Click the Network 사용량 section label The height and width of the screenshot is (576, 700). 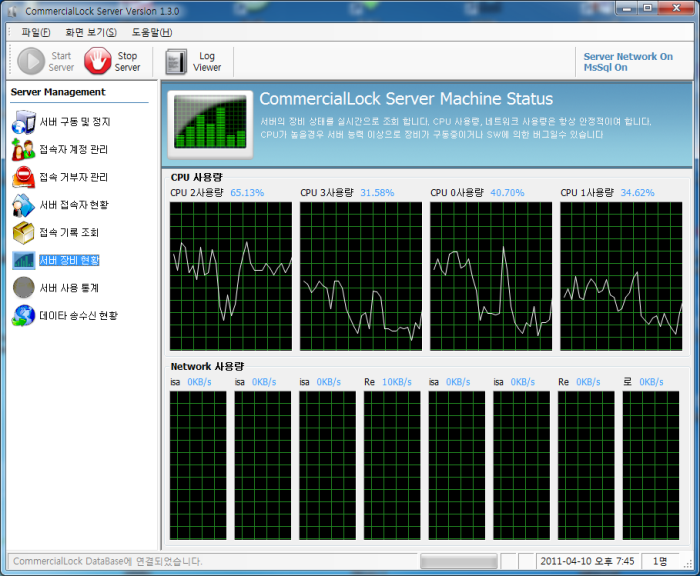point(207,367)
